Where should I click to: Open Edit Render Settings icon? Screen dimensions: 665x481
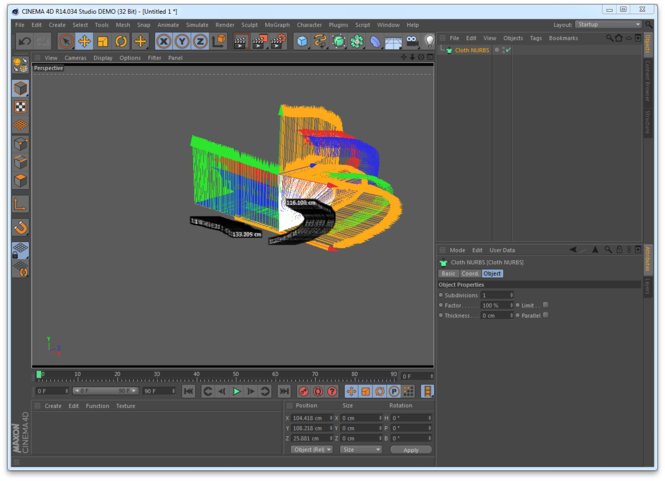278,42
